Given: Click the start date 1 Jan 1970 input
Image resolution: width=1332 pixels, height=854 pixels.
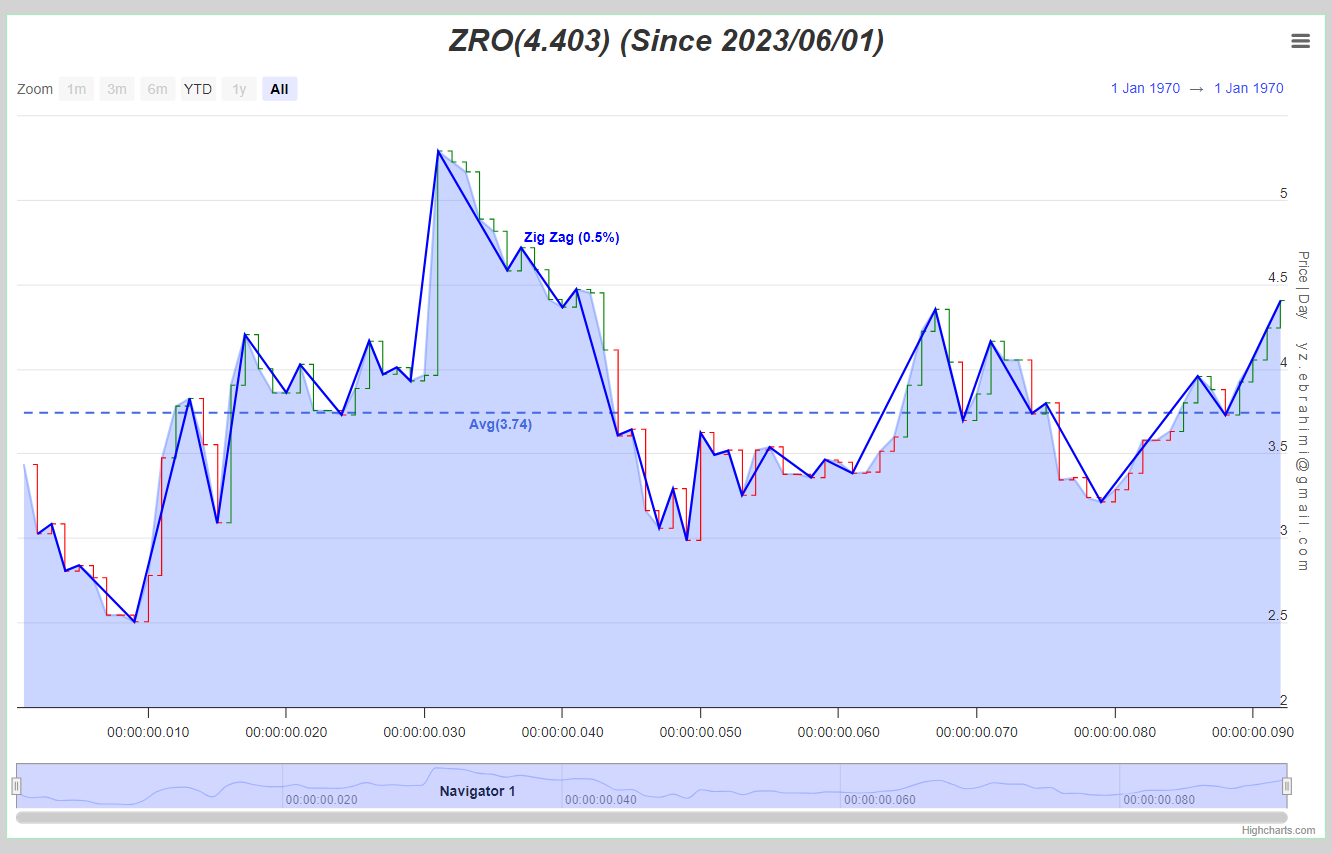Looking at the screenshot, I should point(1145,88).
